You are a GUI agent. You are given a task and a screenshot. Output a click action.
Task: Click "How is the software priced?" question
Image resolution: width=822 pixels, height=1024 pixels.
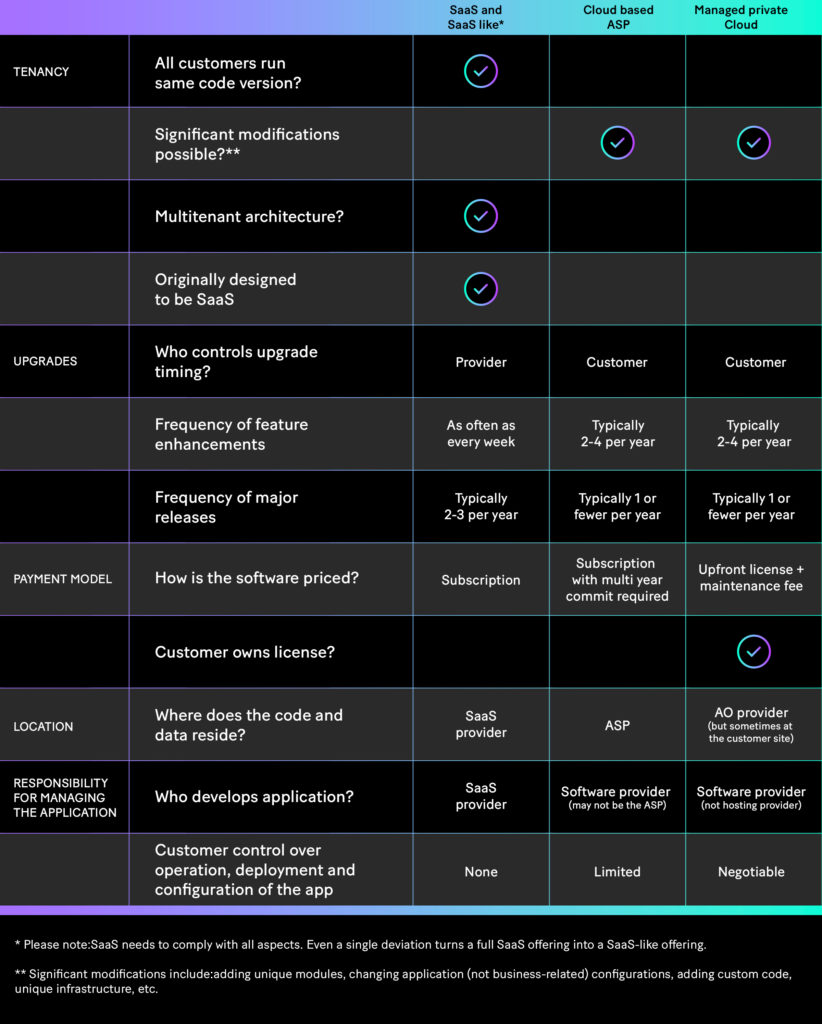[256, 578]
